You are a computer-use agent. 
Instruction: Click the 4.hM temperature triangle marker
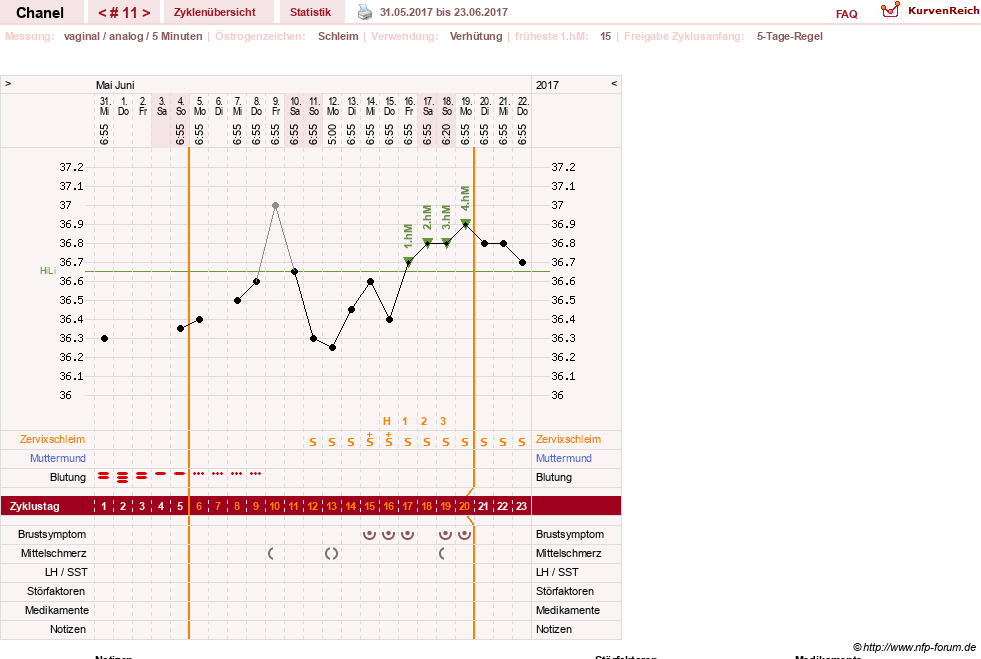point(465,223)
